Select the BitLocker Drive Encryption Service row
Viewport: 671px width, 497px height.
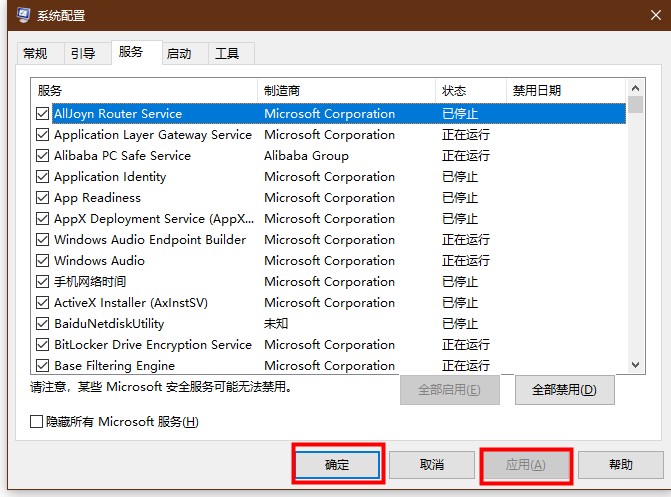[152, 345]
